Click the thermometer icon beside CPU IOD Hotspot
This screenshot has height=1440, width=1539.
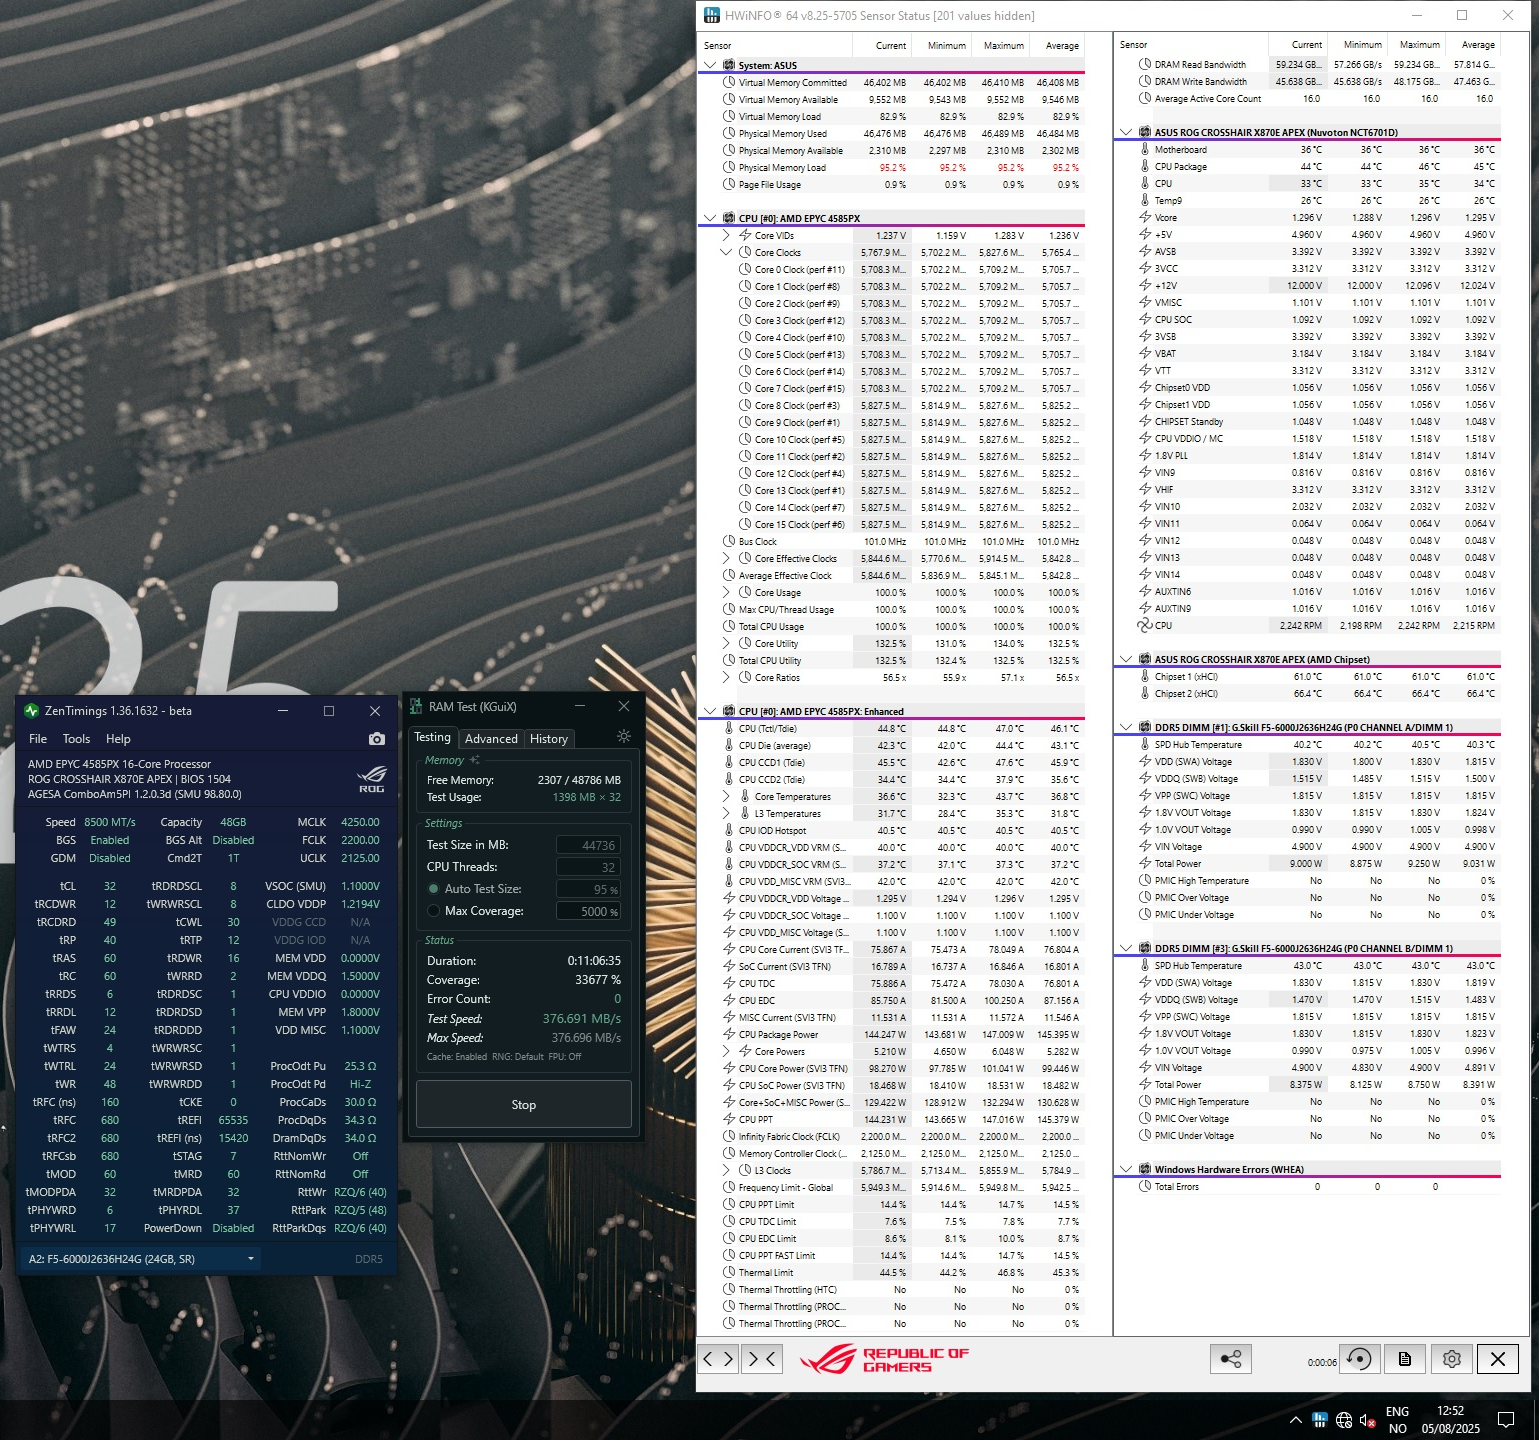(x=729, y=830)
